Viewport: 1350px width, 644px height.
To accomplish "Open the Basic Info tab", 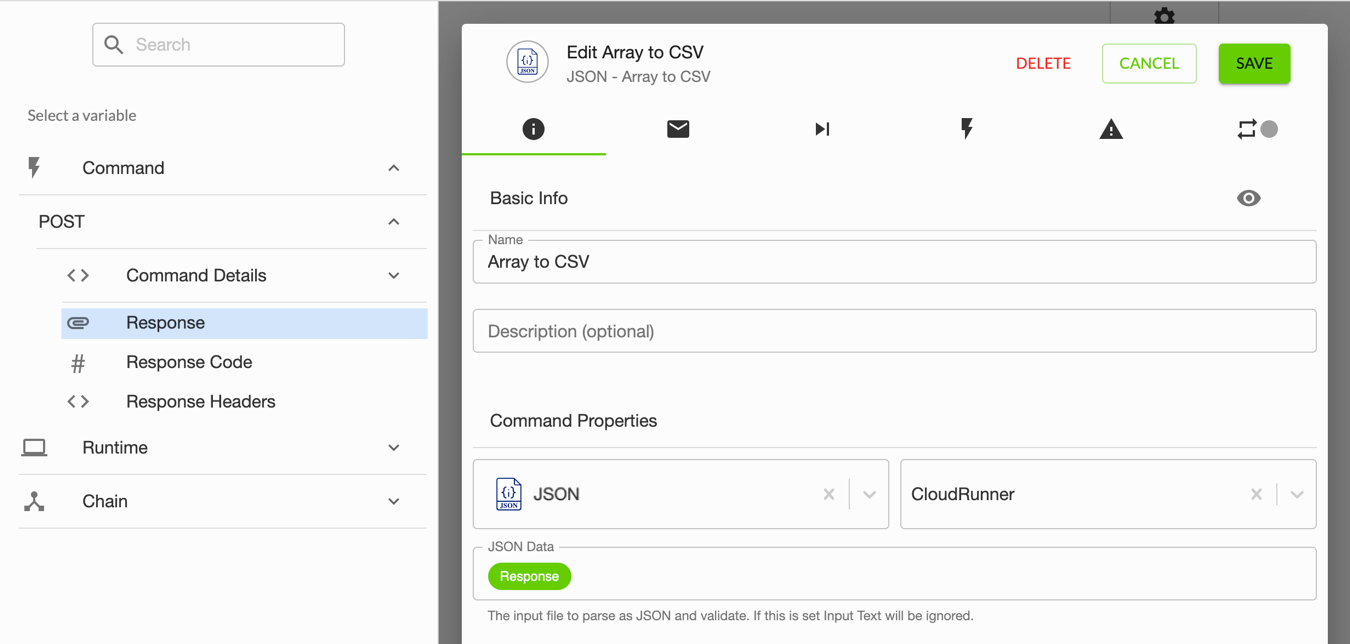I will tap(533, 129).
